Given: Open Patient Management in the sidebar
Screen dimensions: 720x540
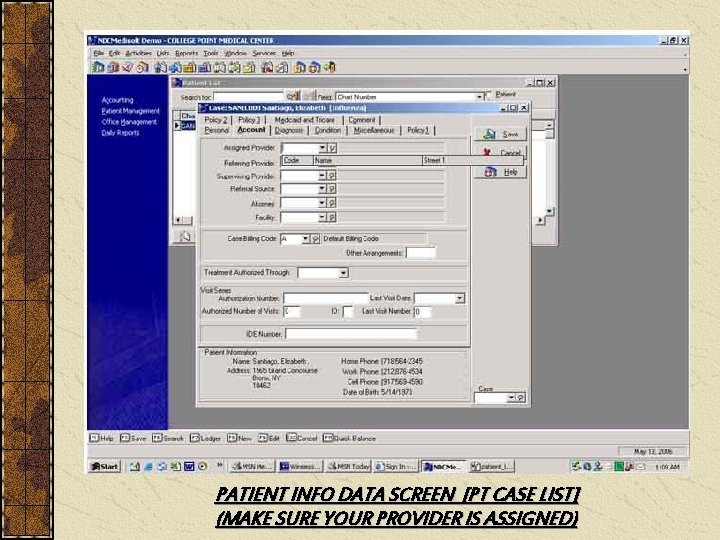Looking at the screenshot, I should tap(130, 111).
